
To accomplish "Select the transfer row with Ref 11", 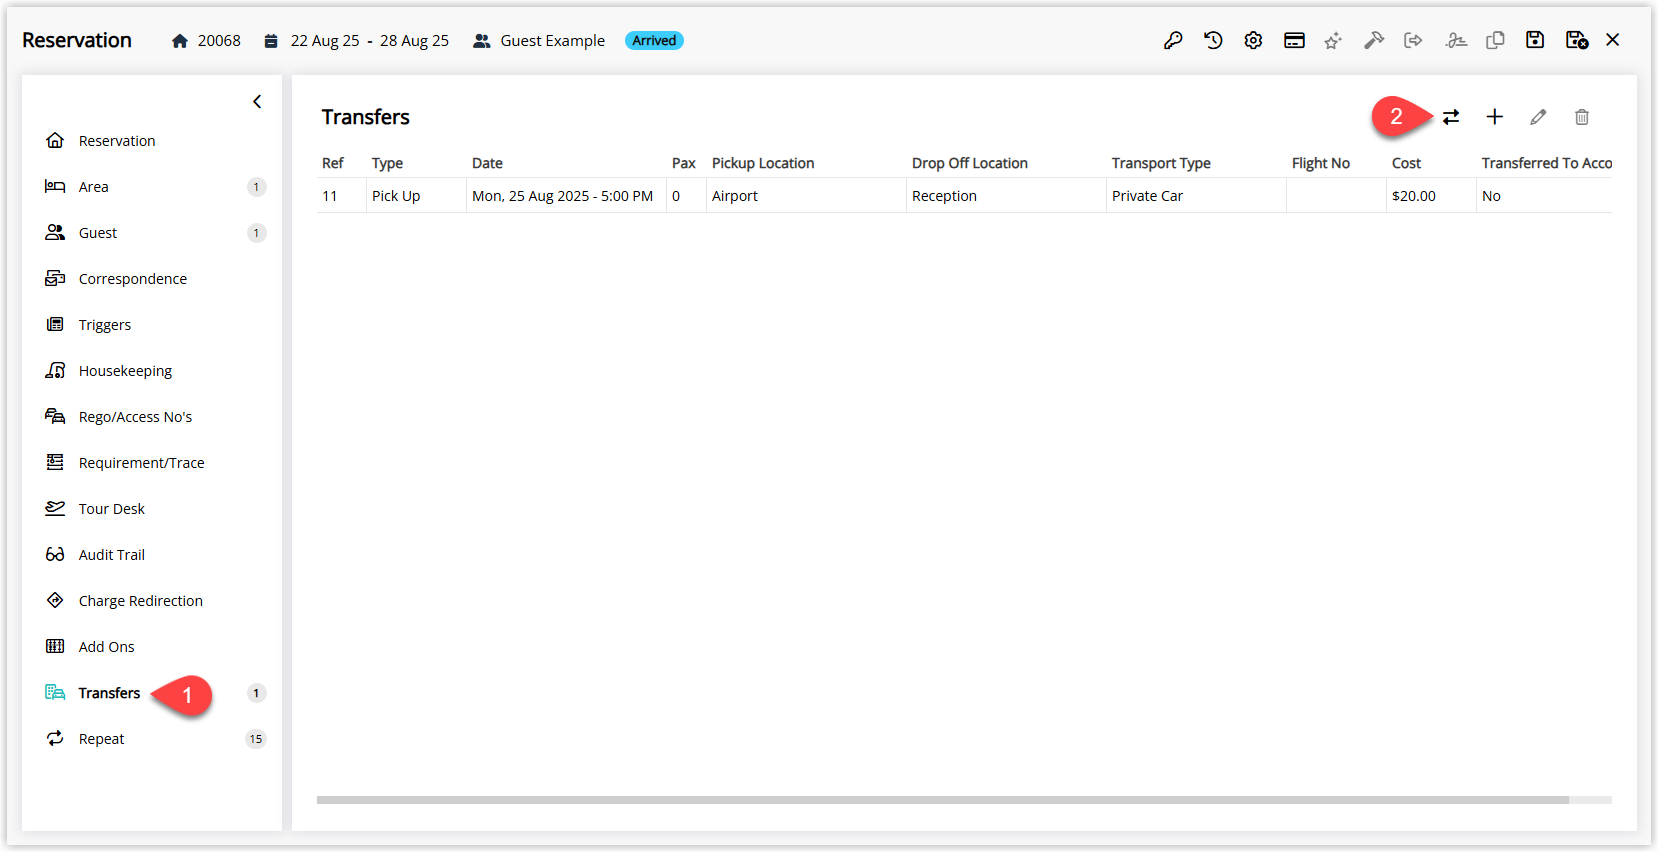I will 964,196.
